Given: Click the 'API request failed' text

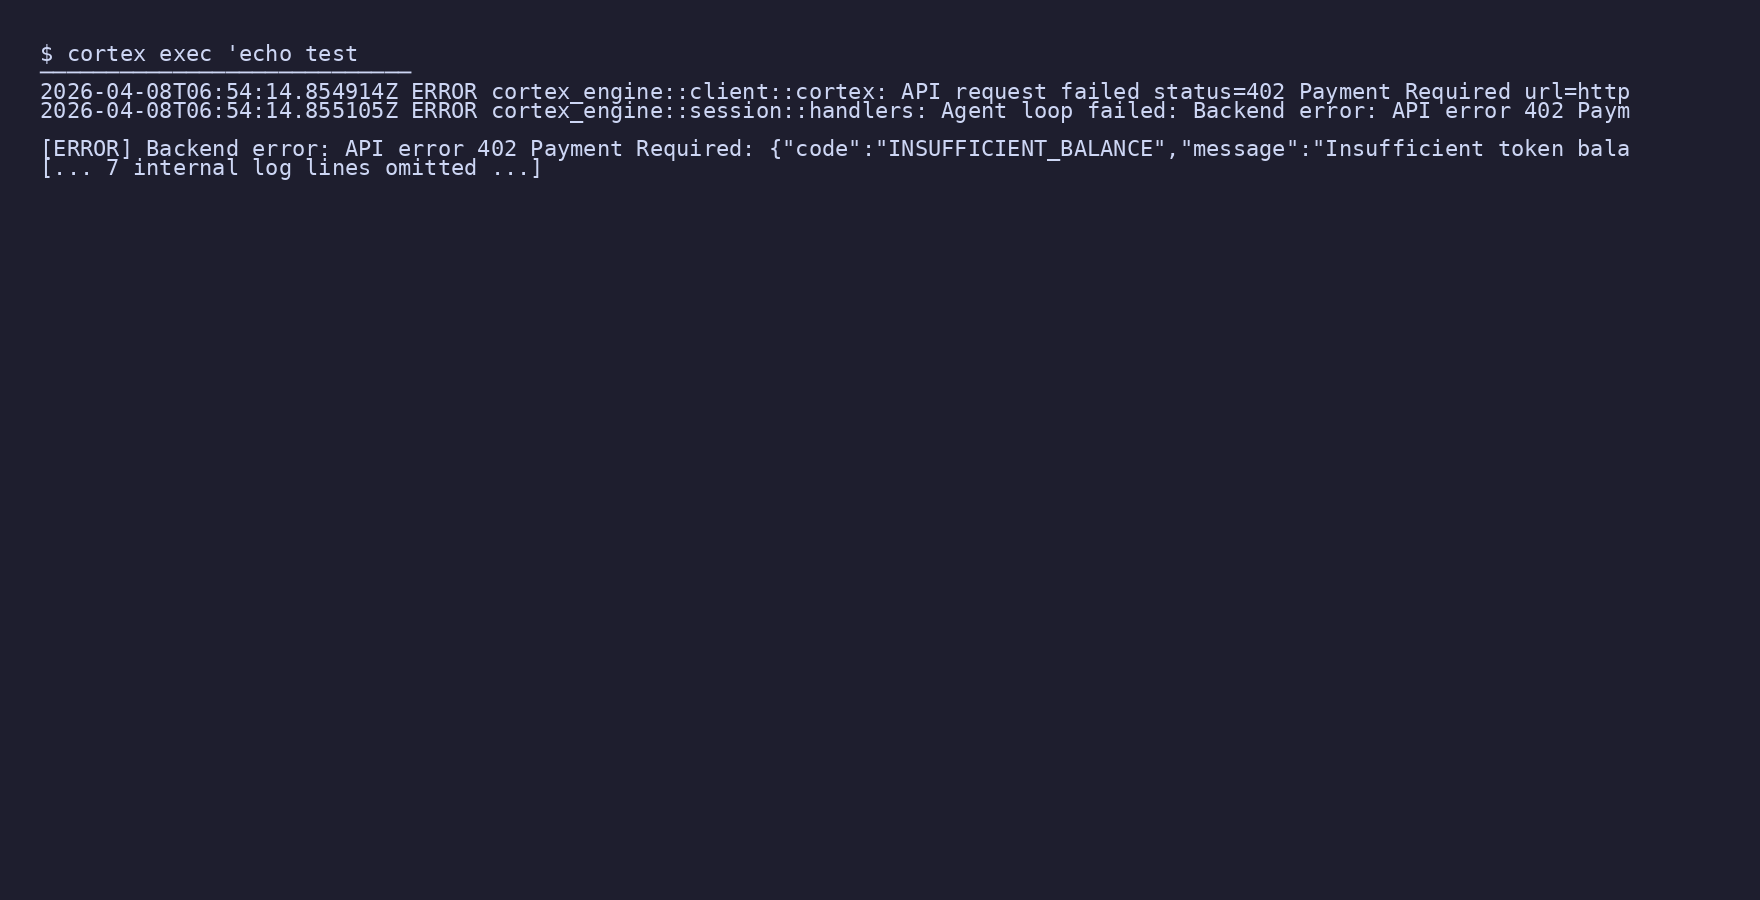Looking at the screenshot, I should pyautogui.click(x=1020, y=92).
